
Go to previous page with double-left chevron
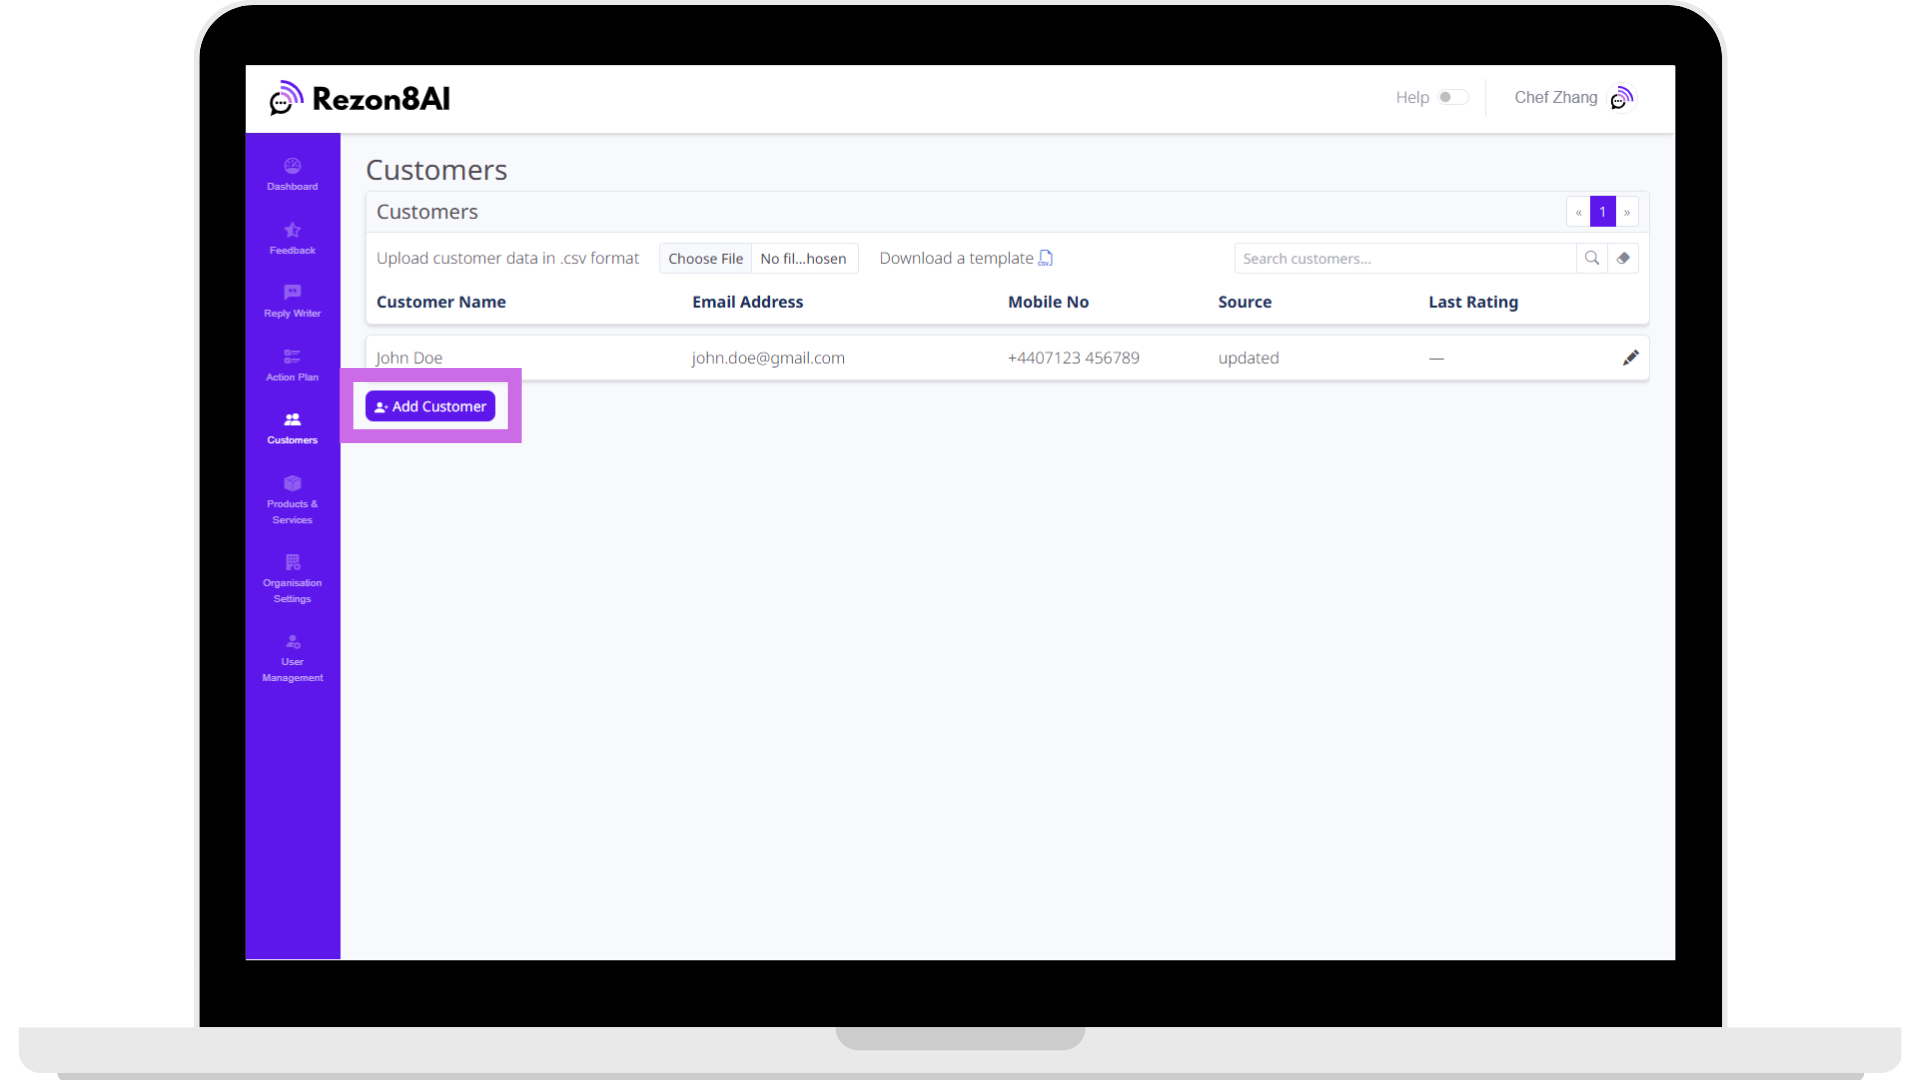coord(1578,211)
